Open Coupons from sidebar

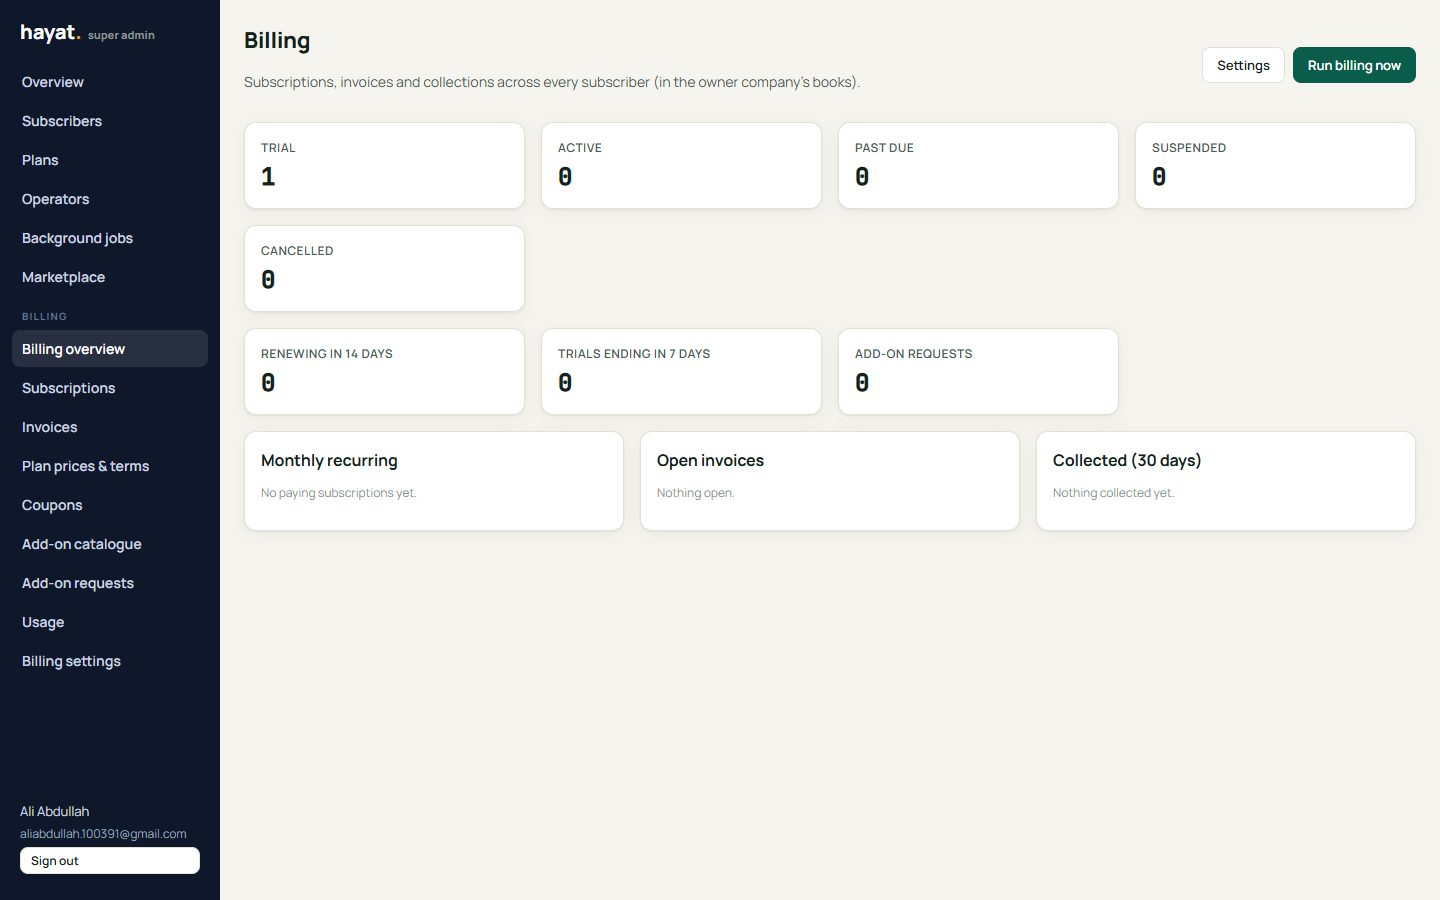(x=110, y=505)
